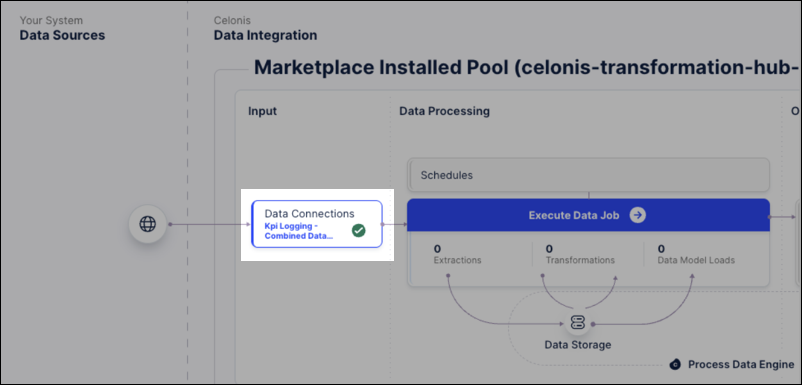Image resolution: width=802 pixels, height=385 pixels.
Task: Select the 0 Transformations counter
Action: click(x=580, y=255)
